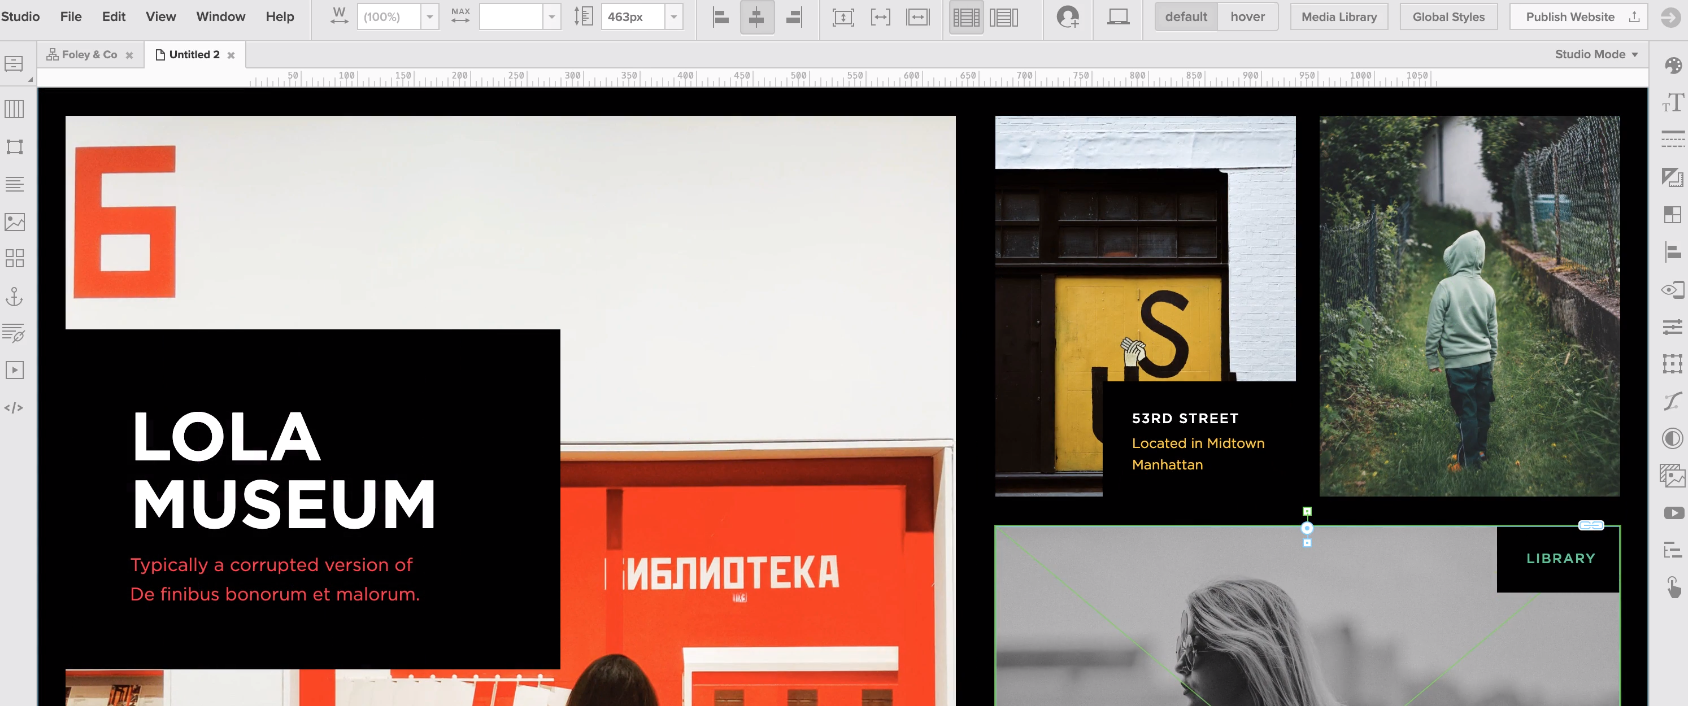Screen dimensions: 1688x706
Task: Click the arrow button beside Publish Website
Action: [1670, 17]
